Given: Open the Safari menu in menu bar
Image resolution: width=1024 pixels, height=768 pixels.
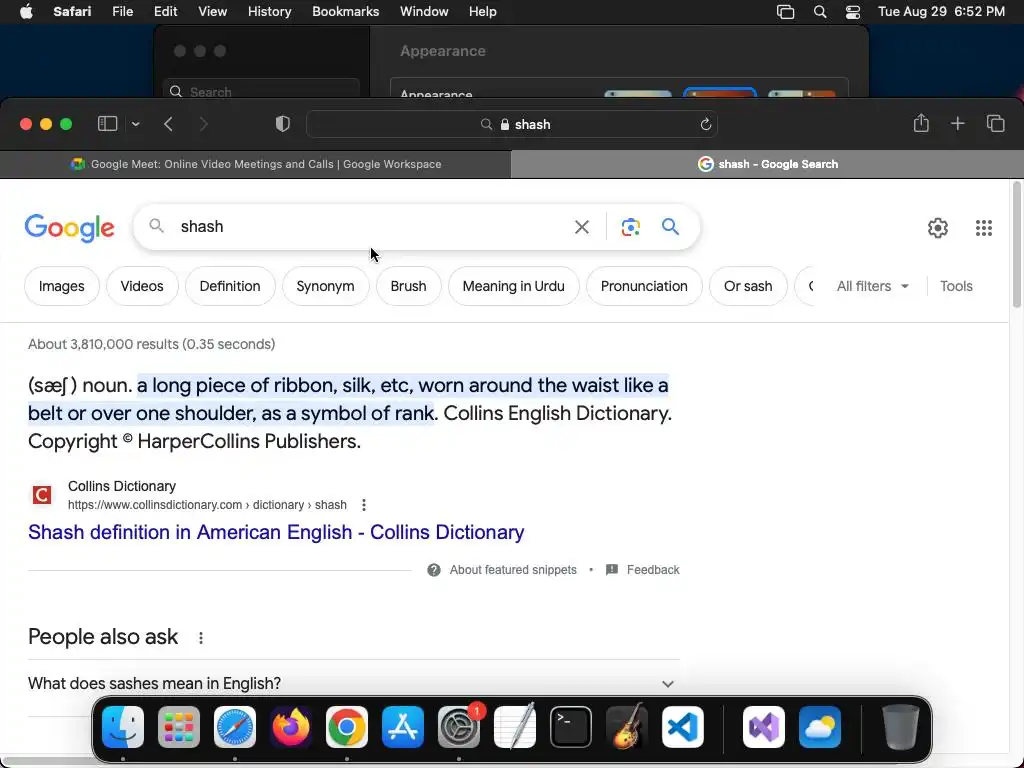Looking at the screenshot, I should click(x=72, y=12).
